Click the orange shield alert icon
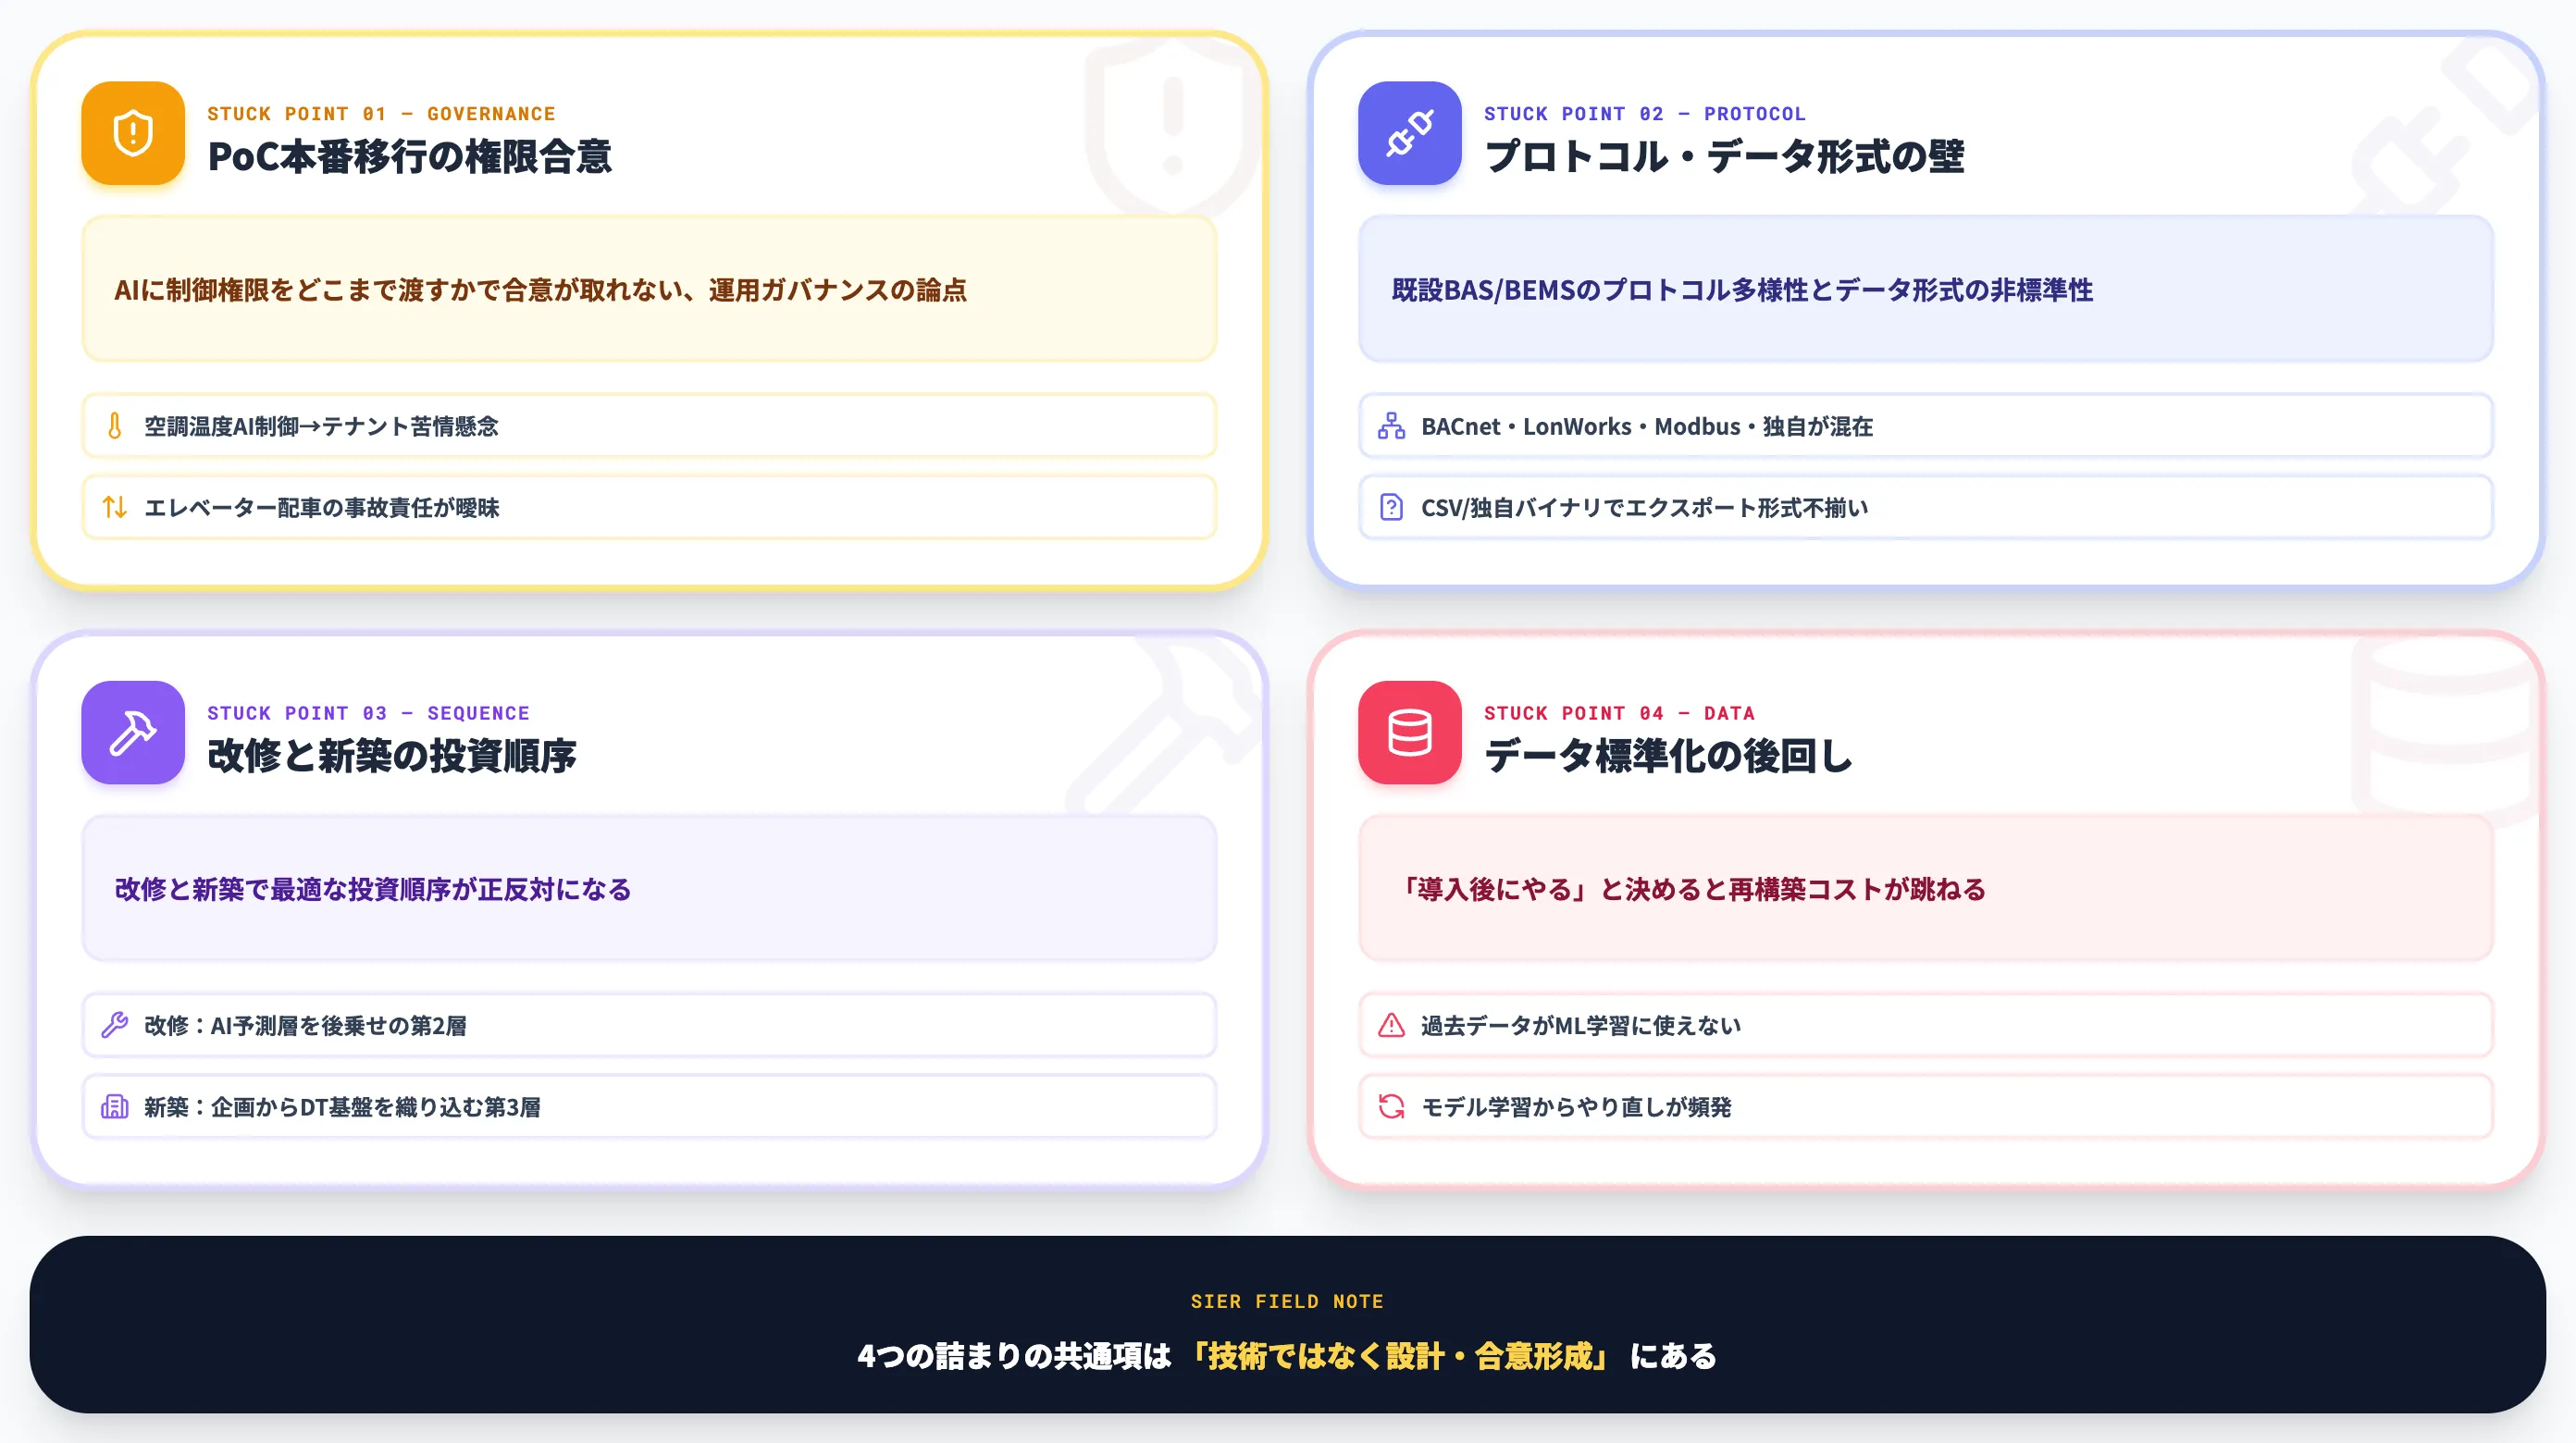This screenshot has width=2576, height=1443. click(x=133, y=133)
